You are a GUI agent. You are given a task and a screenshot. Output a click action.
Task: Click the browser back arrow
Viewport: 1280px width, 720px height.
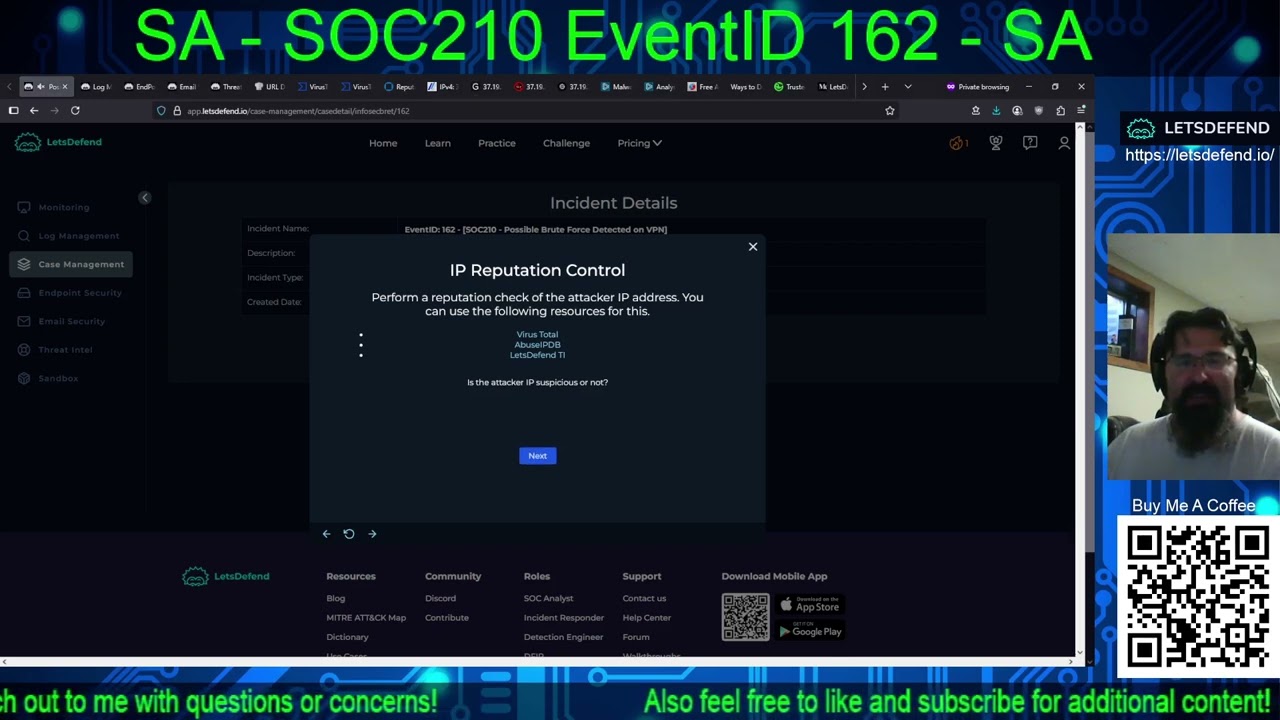[34, 111]
